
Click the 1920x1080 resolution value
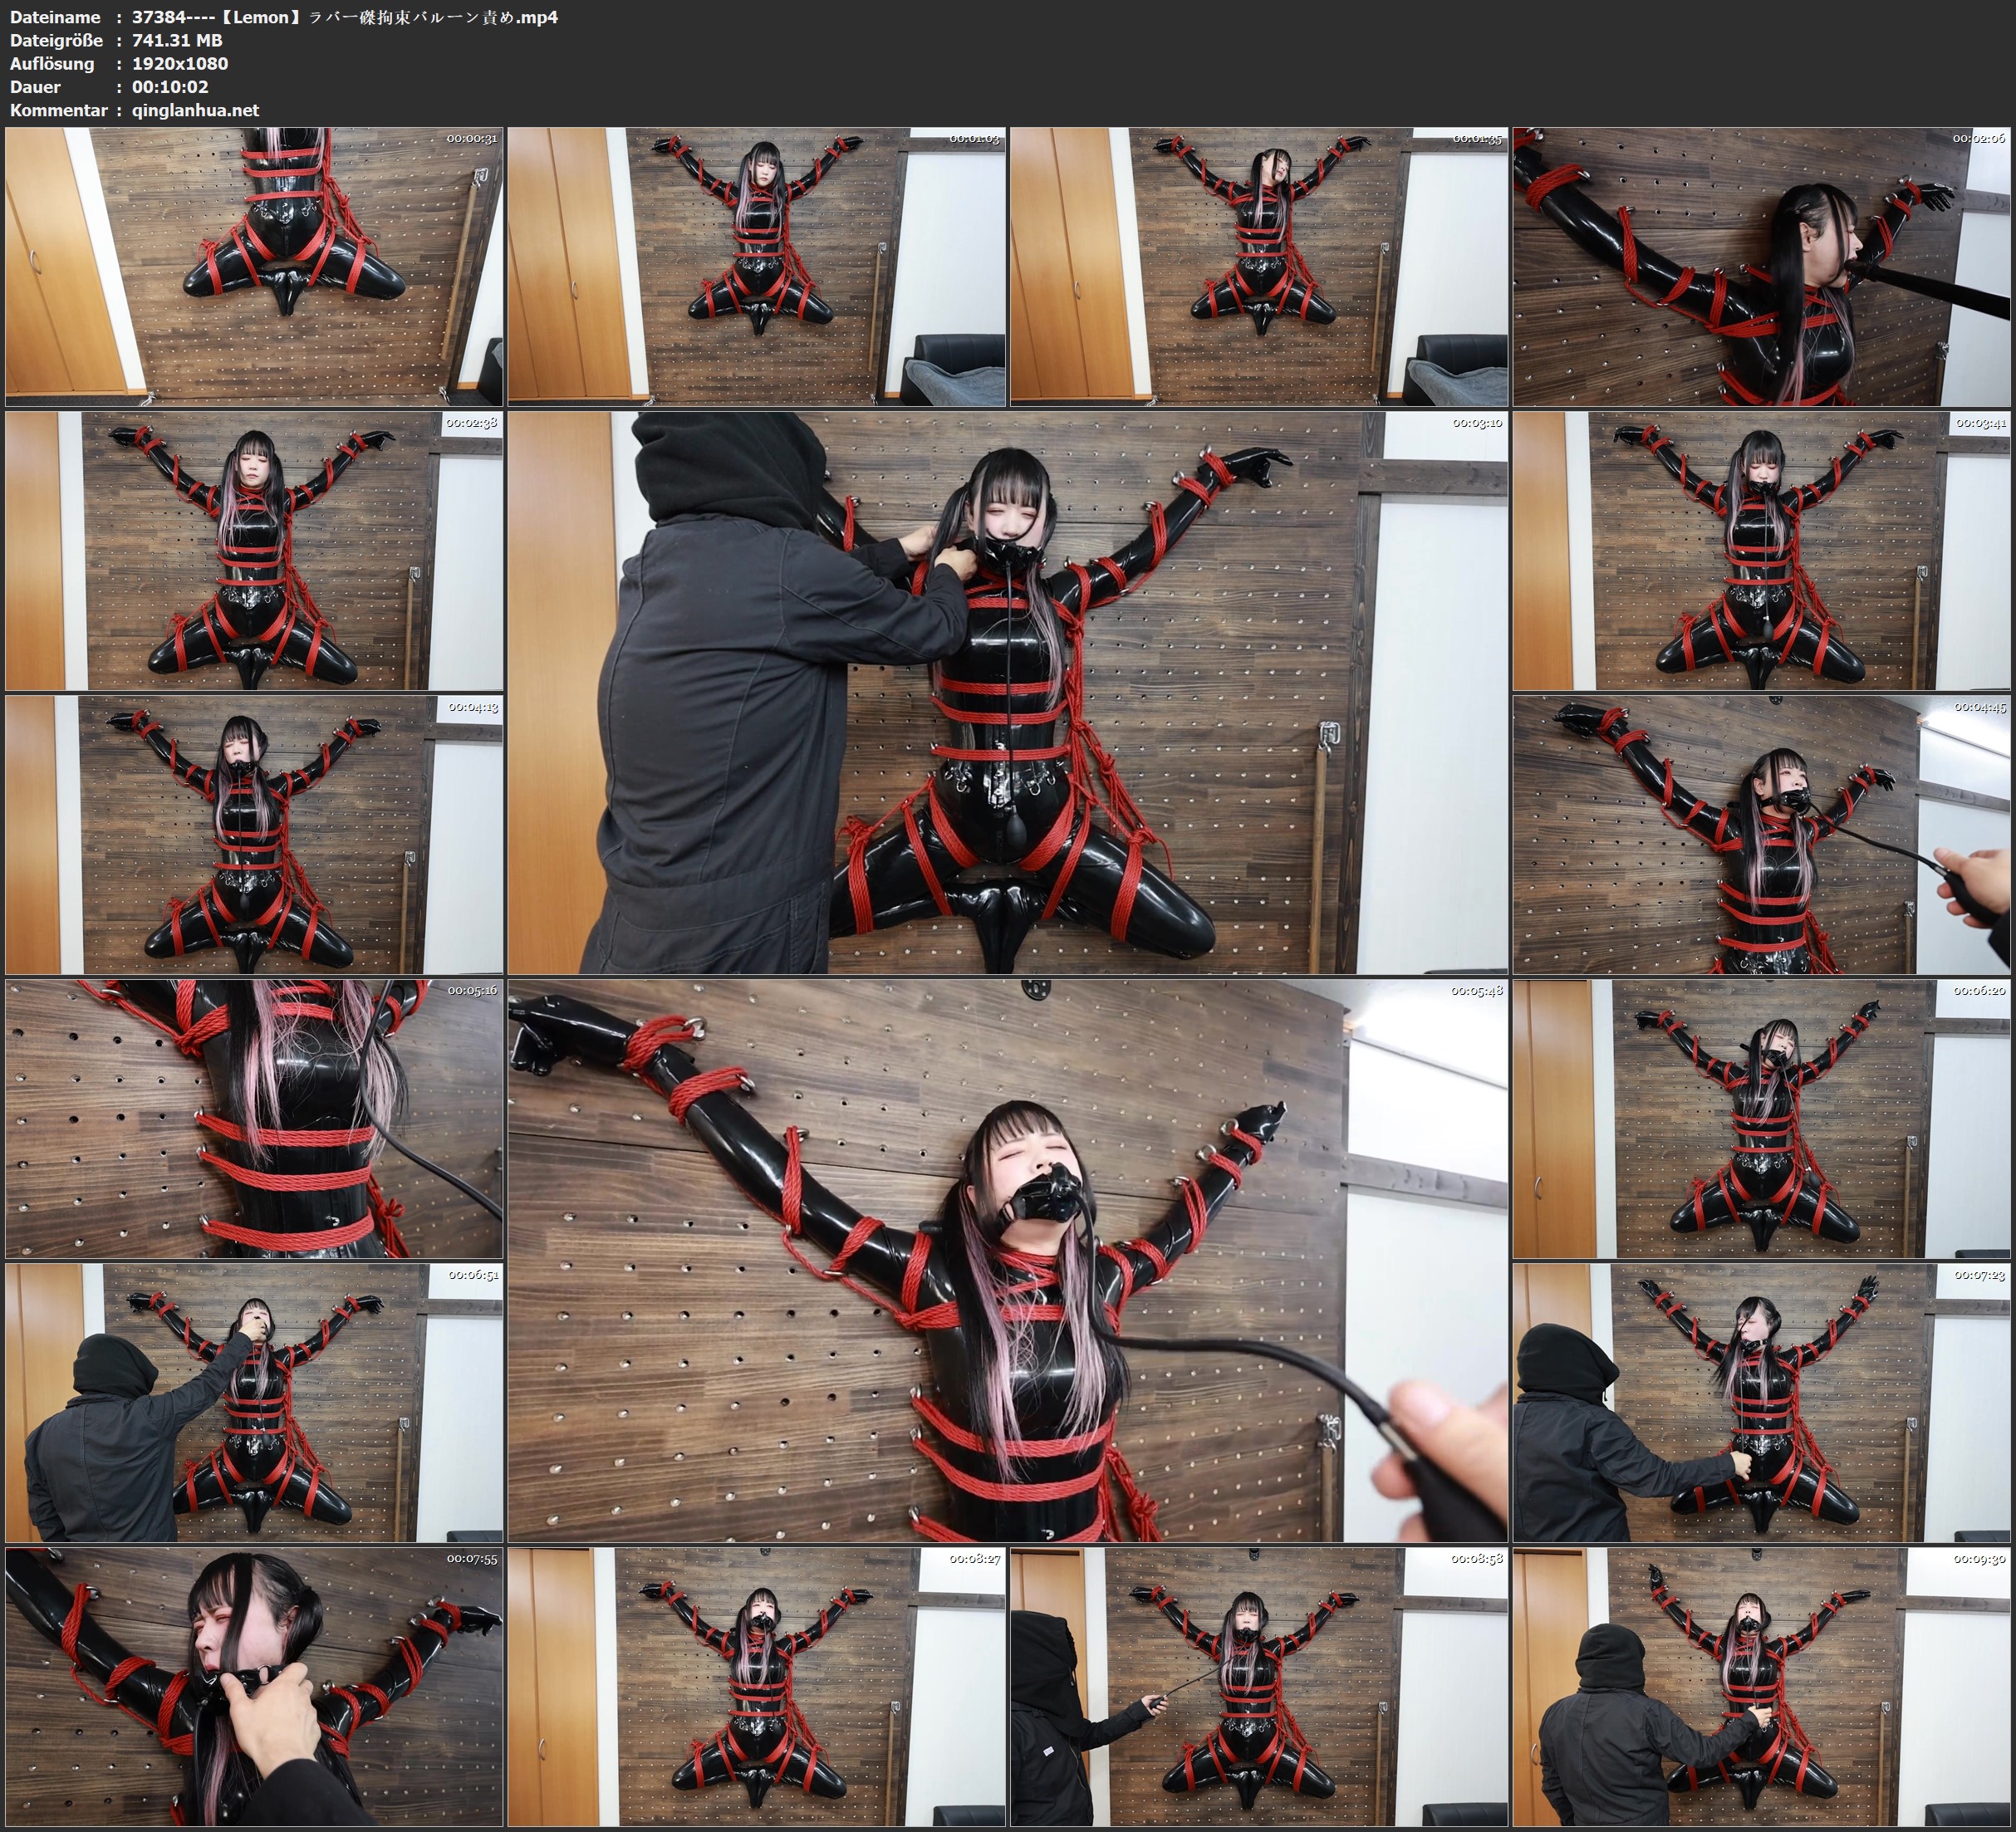pyautogui.click(x=180, y=63)
